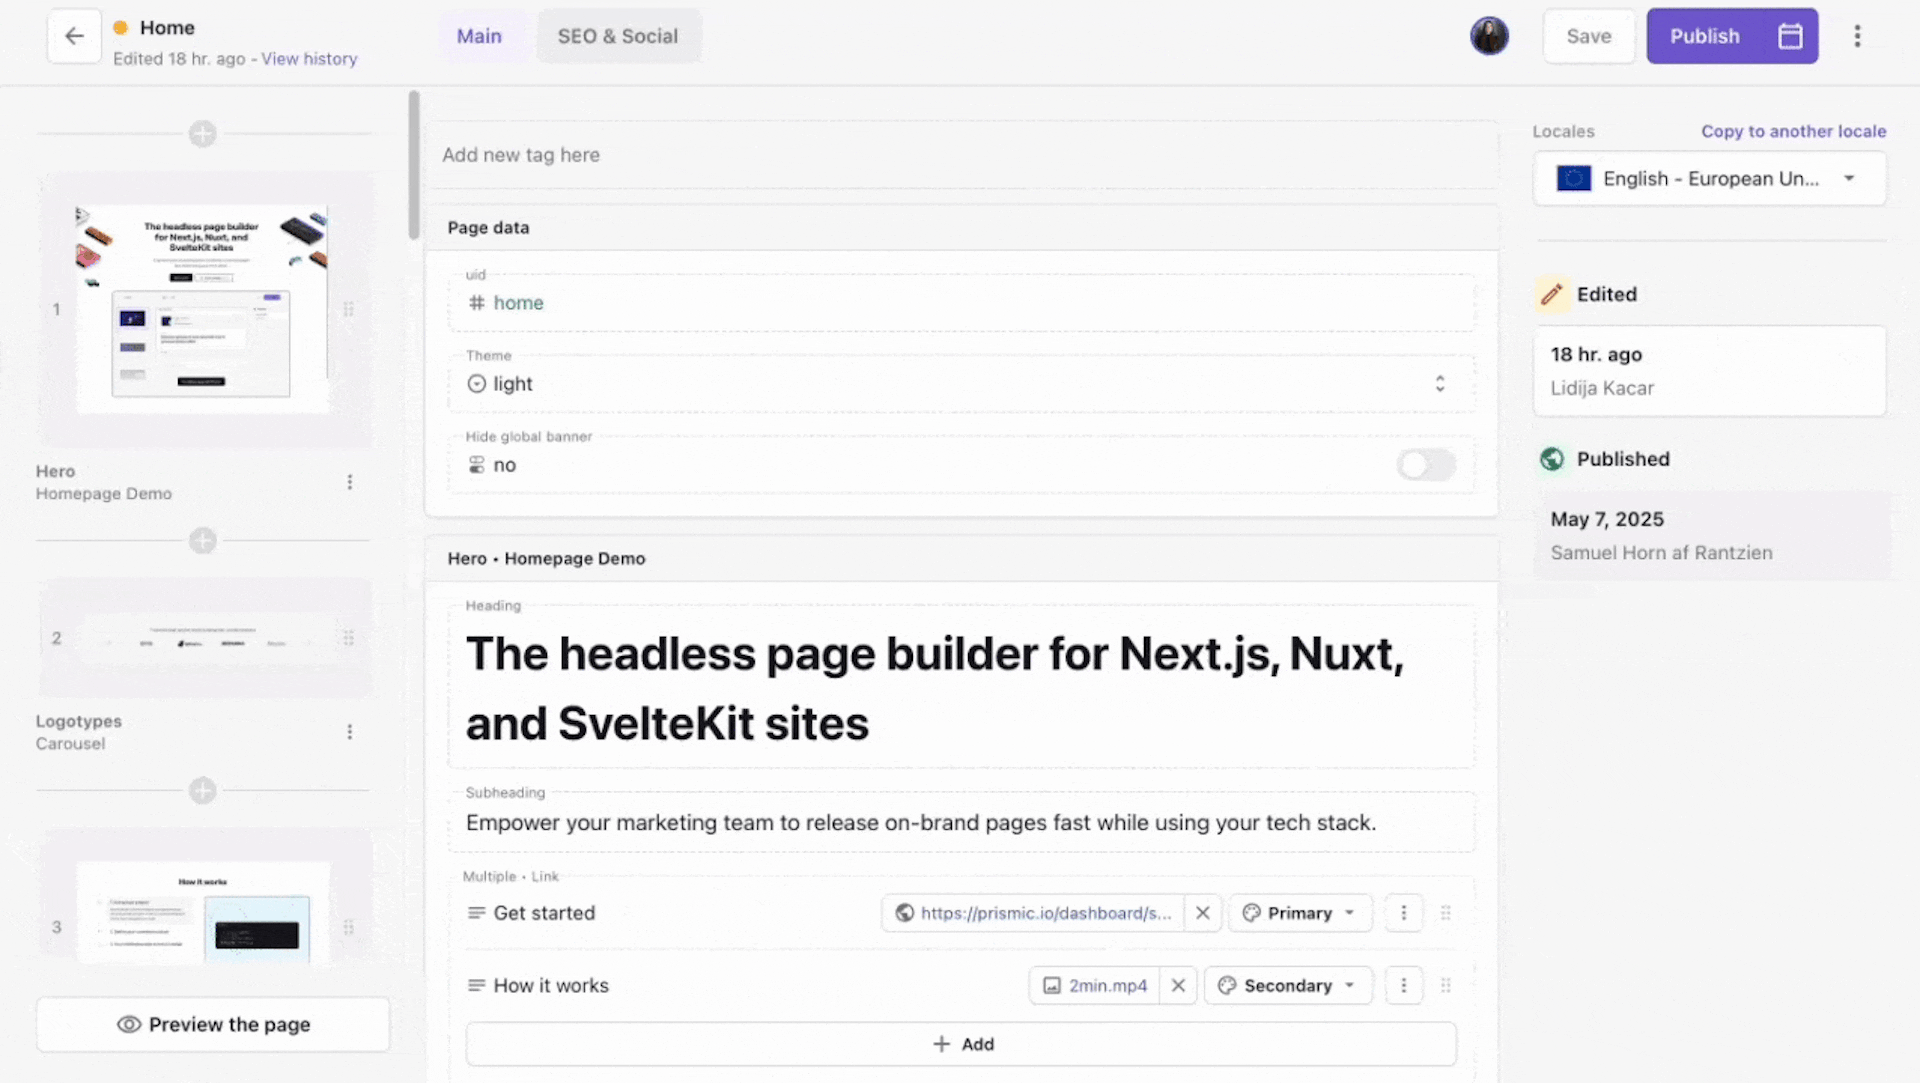The image size is (1920, 1083).
Task: Open Hero slice three-dot menu in sidebar
Action: click(x=349, y=482)
